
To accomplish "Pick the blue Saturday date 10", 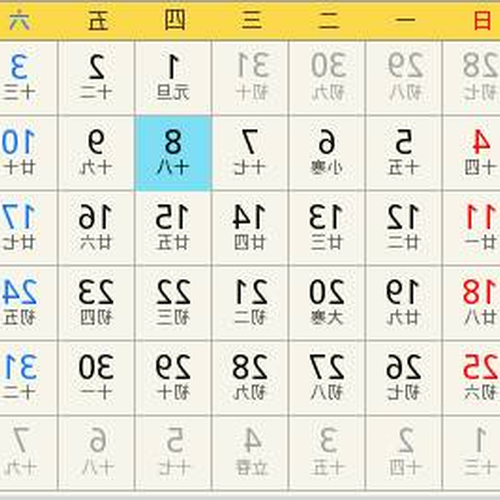I will coord(28,153).
